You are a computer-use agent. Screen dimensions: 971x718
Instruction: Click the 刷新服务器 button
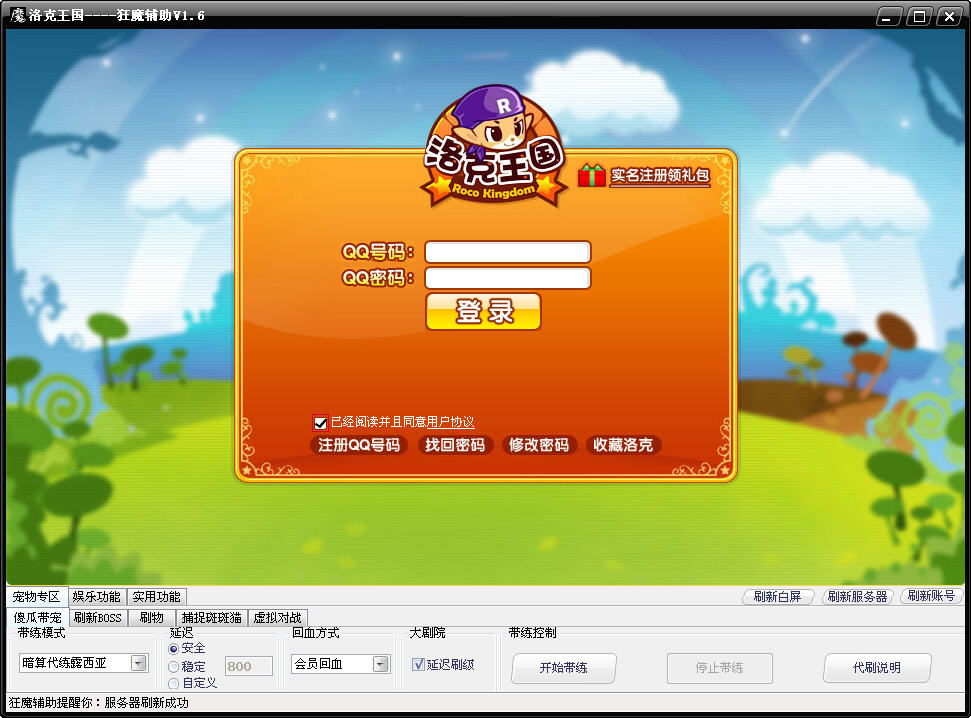(858, 597)
